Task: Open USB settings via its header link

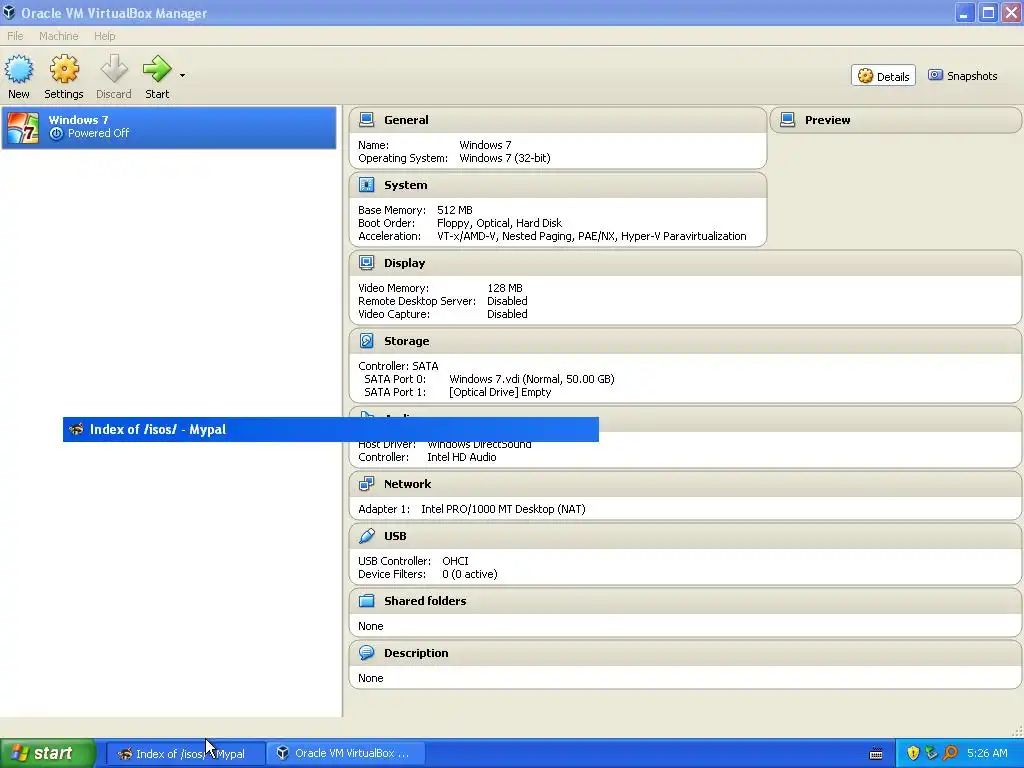Action: pyautogui.click(x=395, y=536)
